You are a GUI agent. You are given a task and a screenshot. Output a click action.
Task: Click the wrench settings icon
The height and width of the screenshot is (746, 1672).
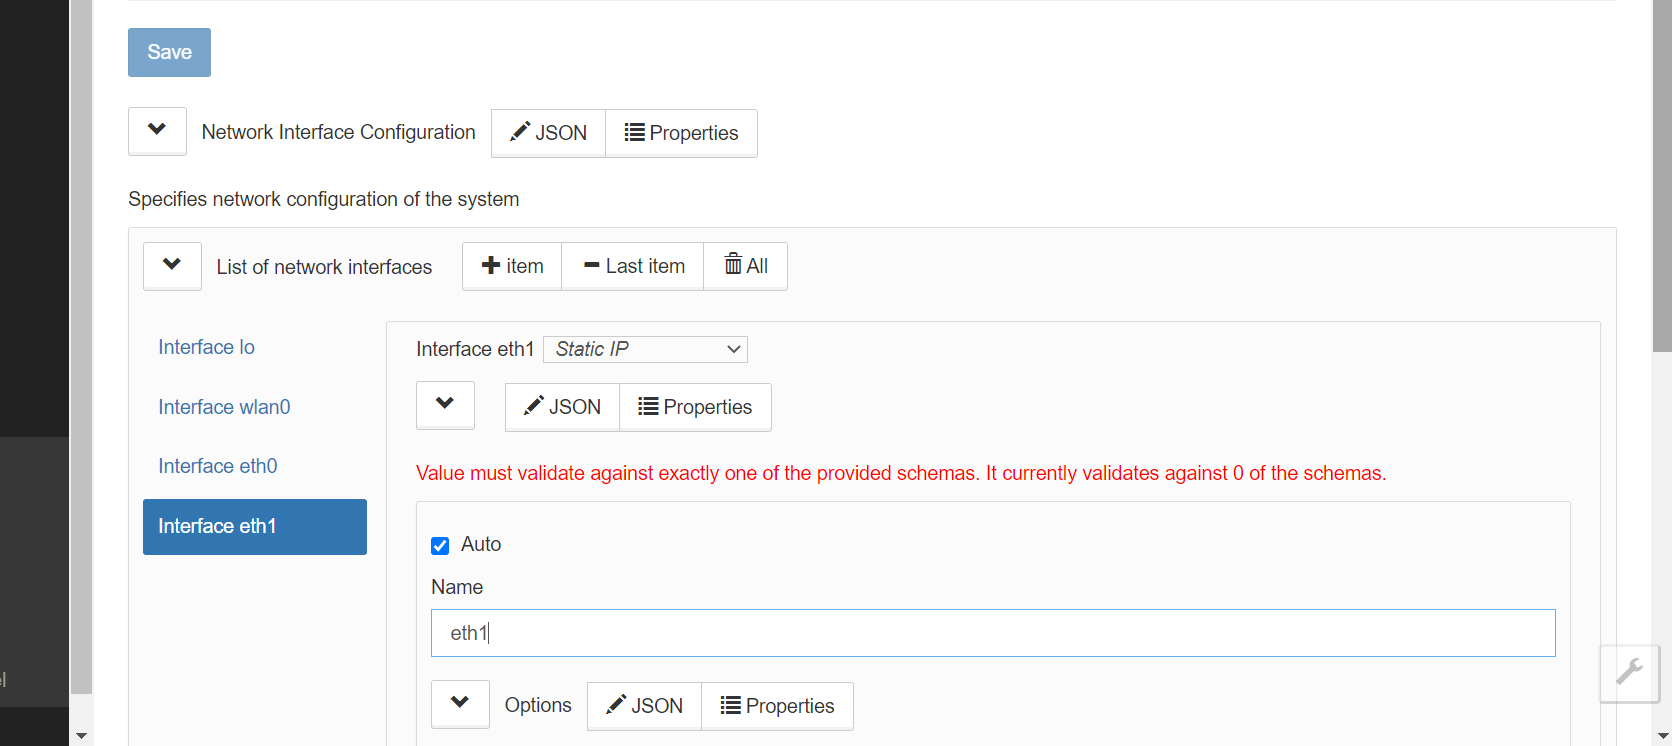click(x=1629, y=671)
